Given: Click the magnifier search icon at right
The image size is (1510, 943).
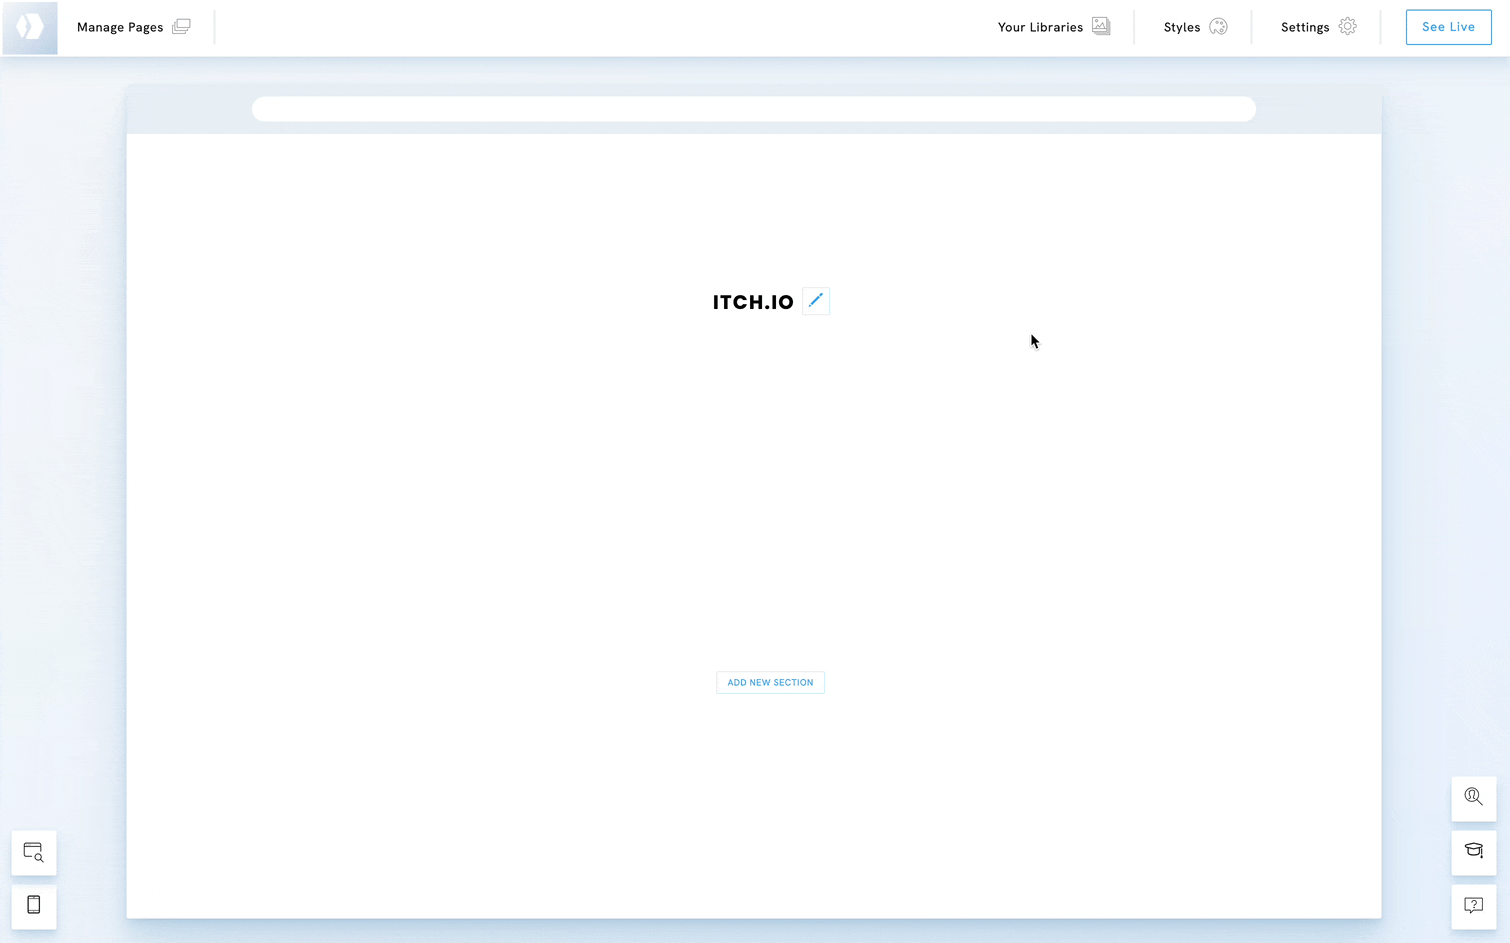Looking at the screenshot, I should [1474, 798].
